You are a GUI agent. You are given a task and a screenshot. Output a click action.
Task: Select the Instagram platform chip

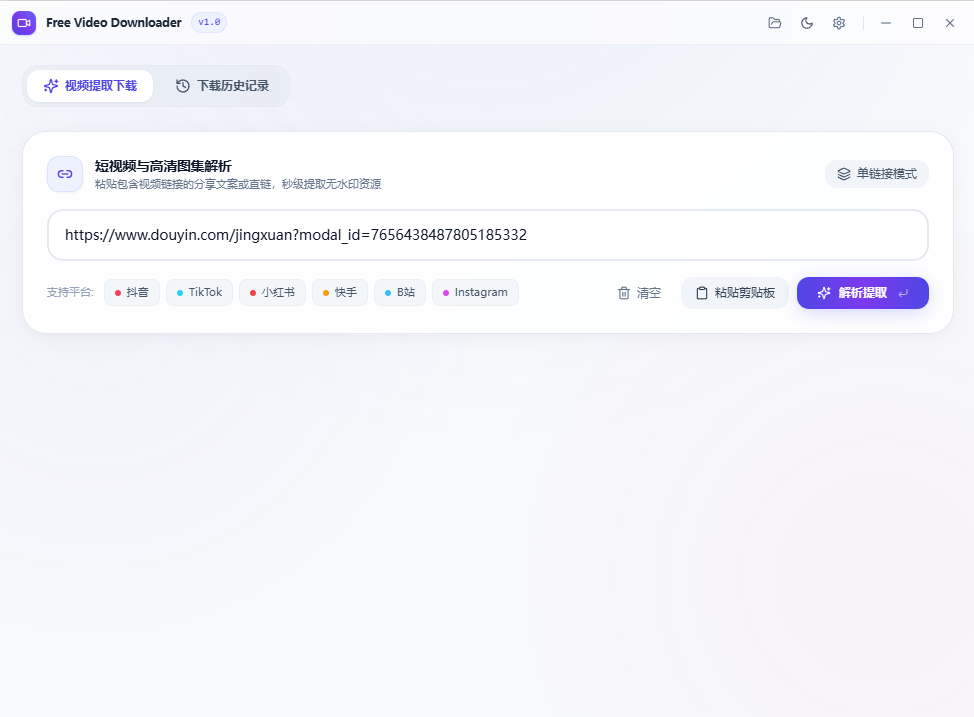475,293
